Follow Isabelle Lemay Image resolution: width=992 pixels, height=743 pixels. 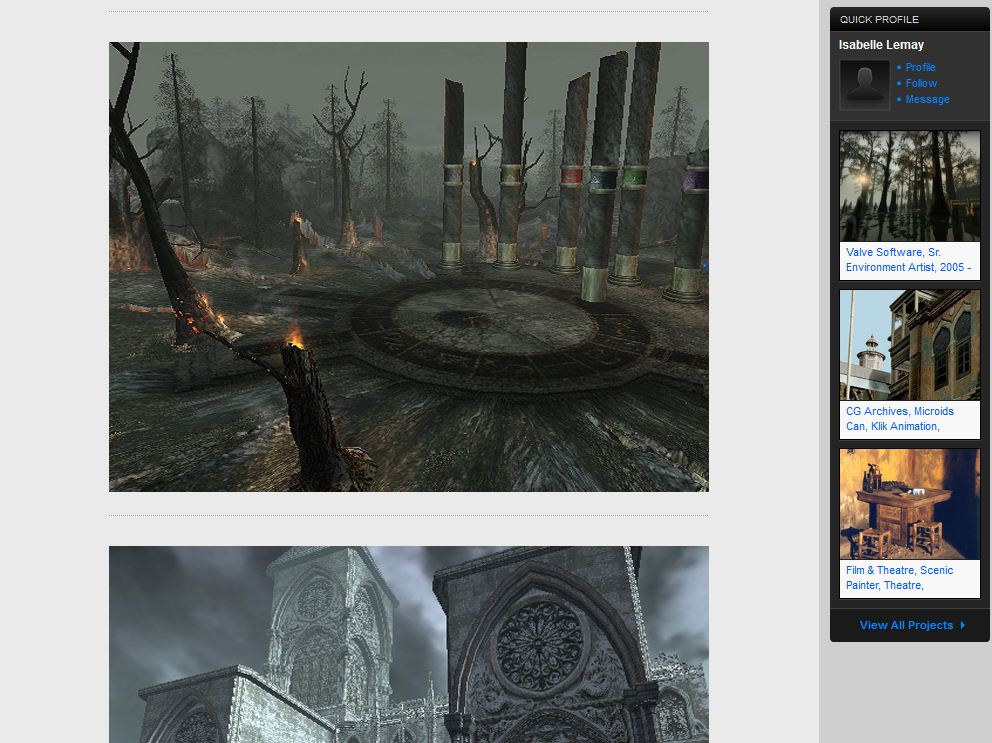pyautogui.click(x=921, y=83)
